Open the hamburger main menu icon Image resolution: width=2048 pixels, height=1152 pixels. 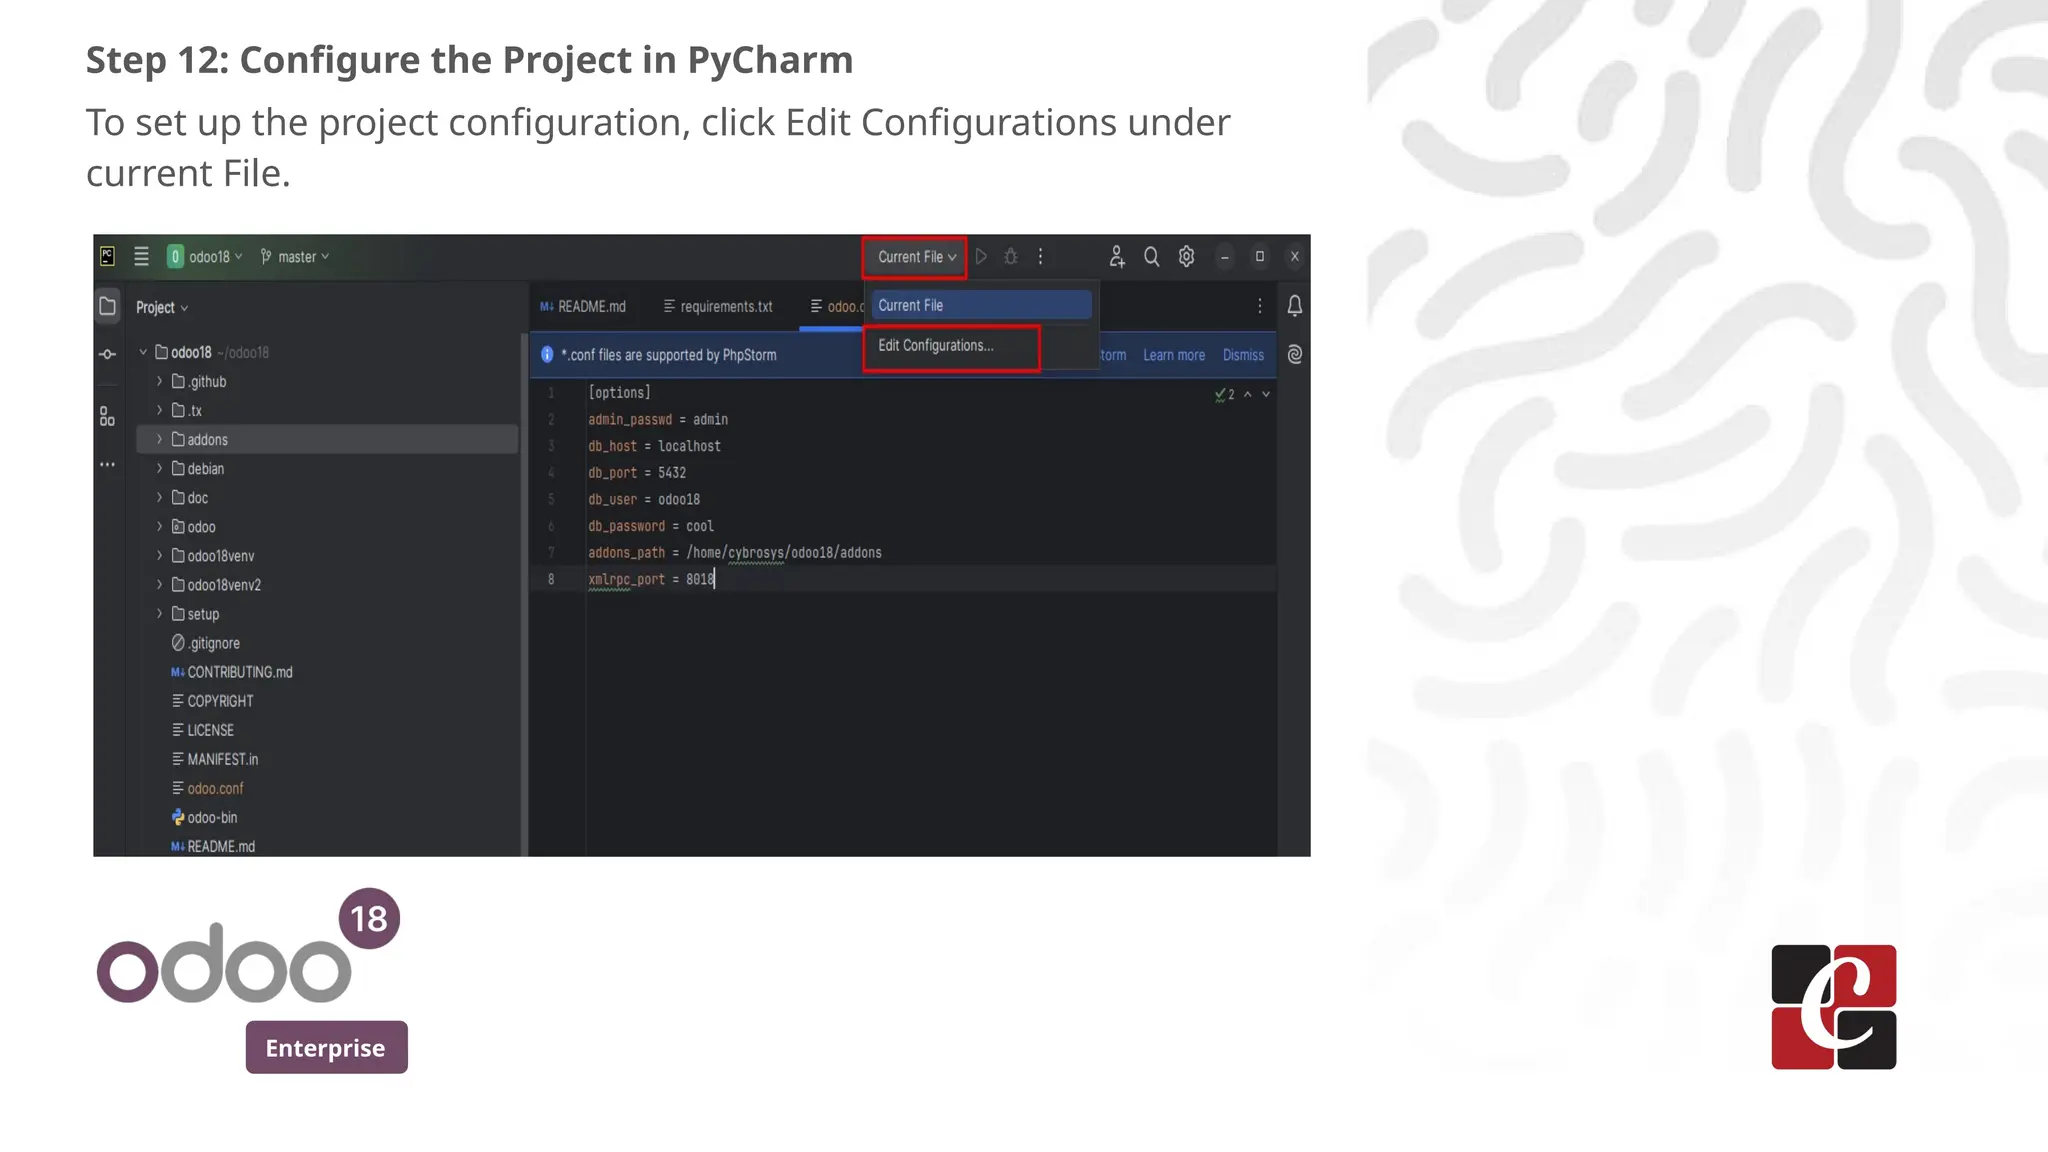point(141,257)
